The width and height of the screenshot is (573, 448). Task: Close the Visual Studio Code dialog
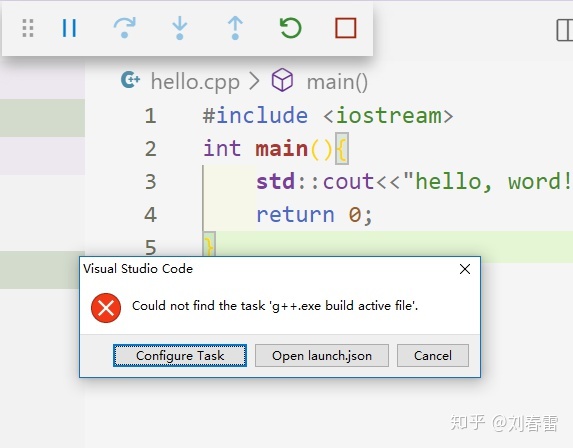[465, 269]
